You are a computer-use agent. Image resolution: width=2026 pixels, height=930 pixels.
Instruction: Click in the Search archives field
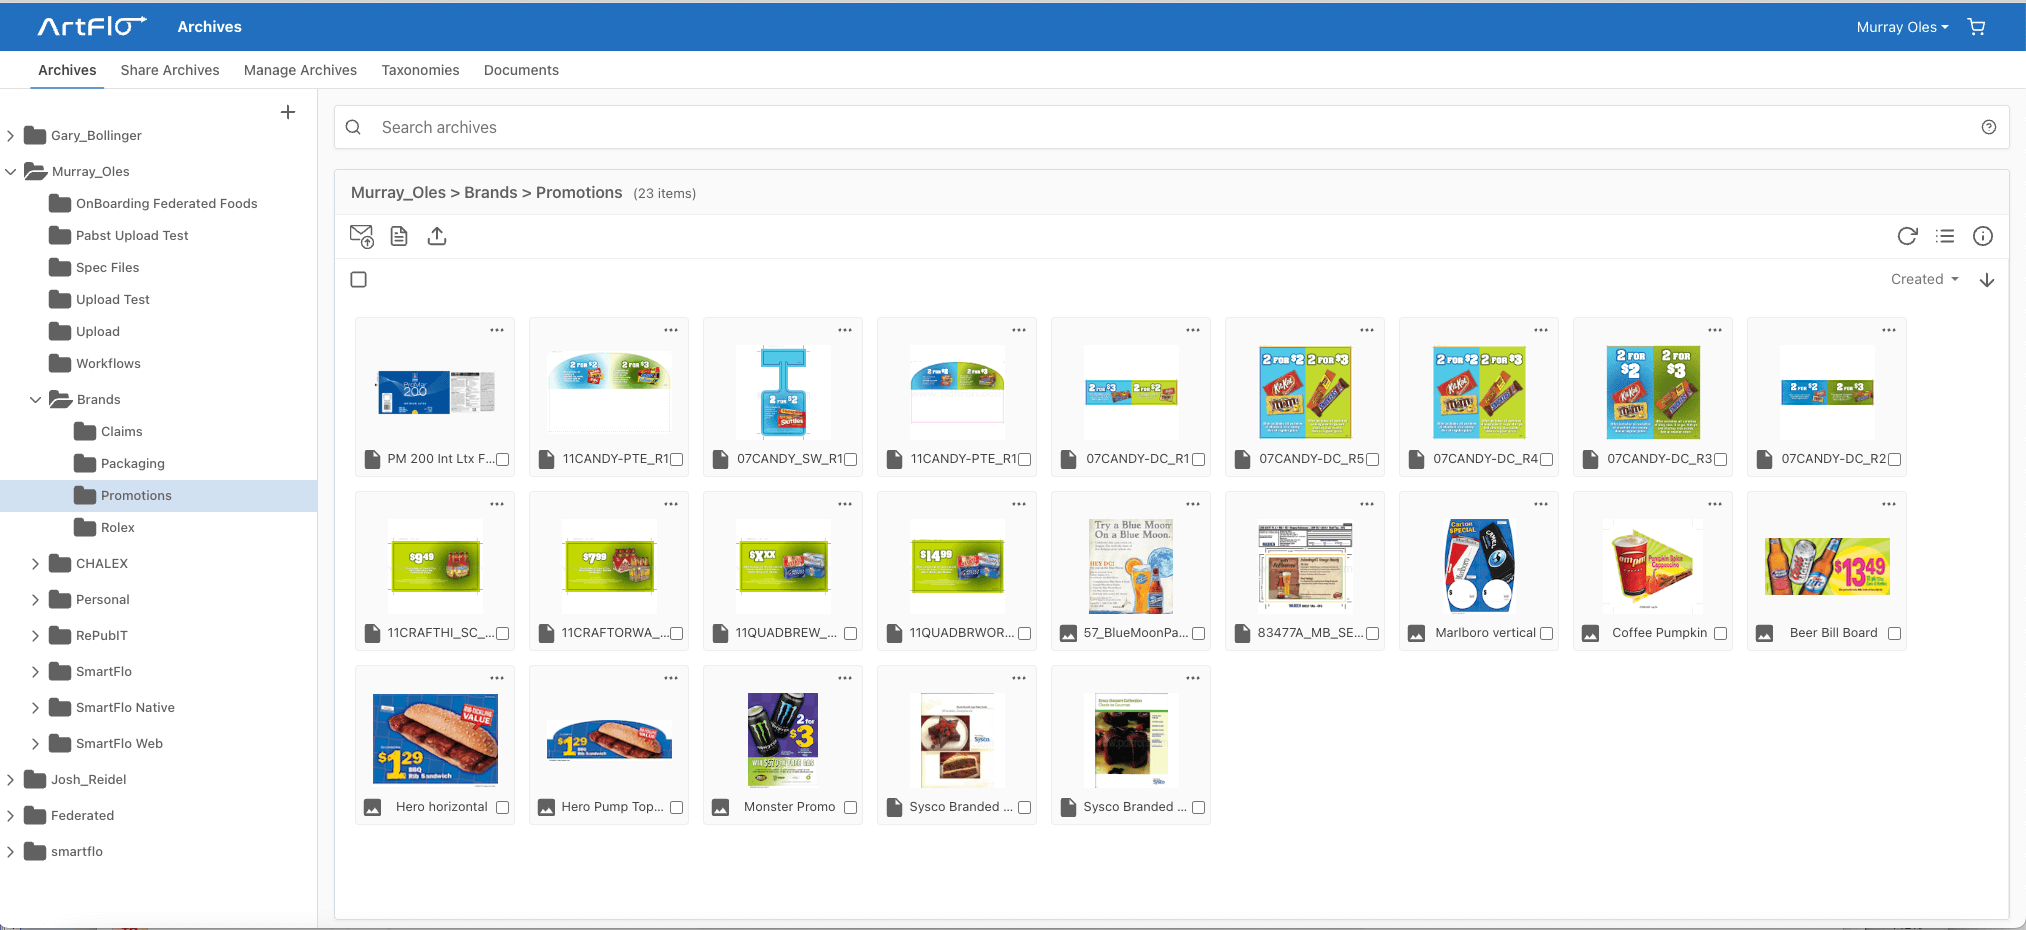(x=1171, y=127)
